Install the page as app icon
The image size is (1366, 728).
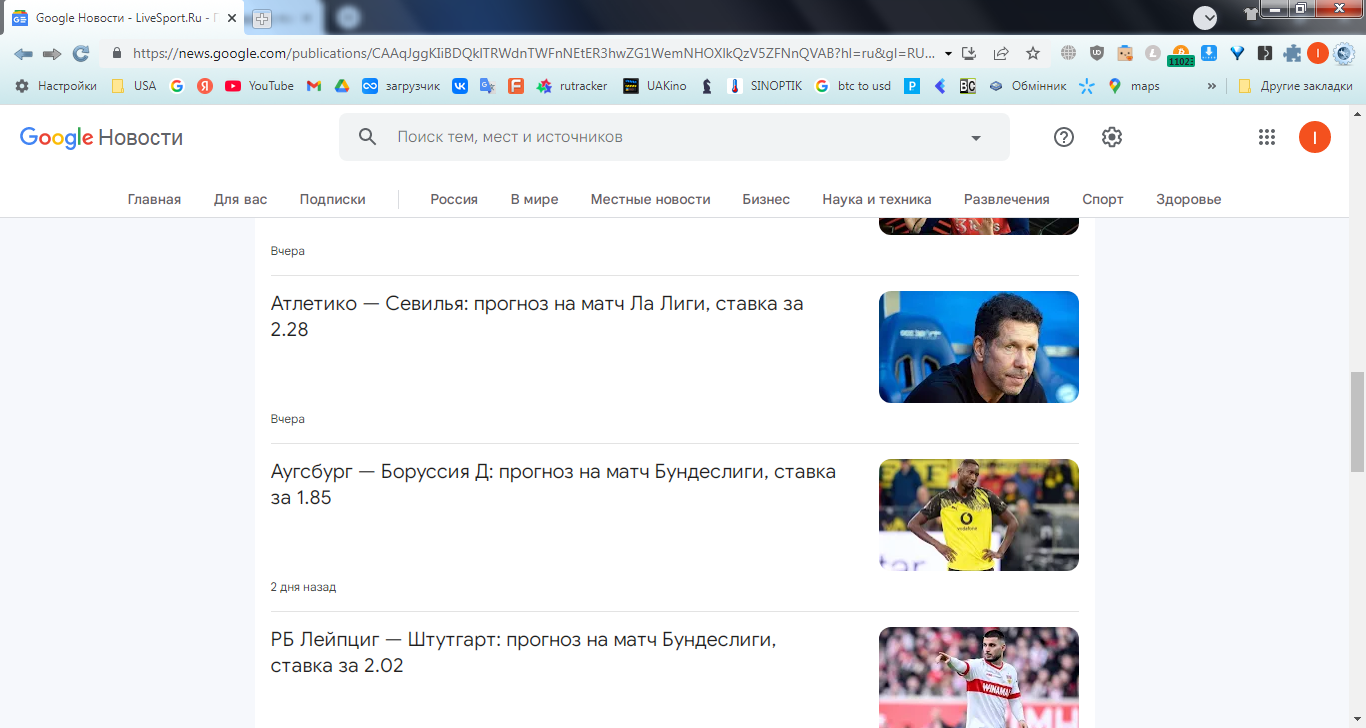pyautogui.click(x=969, y=54)
